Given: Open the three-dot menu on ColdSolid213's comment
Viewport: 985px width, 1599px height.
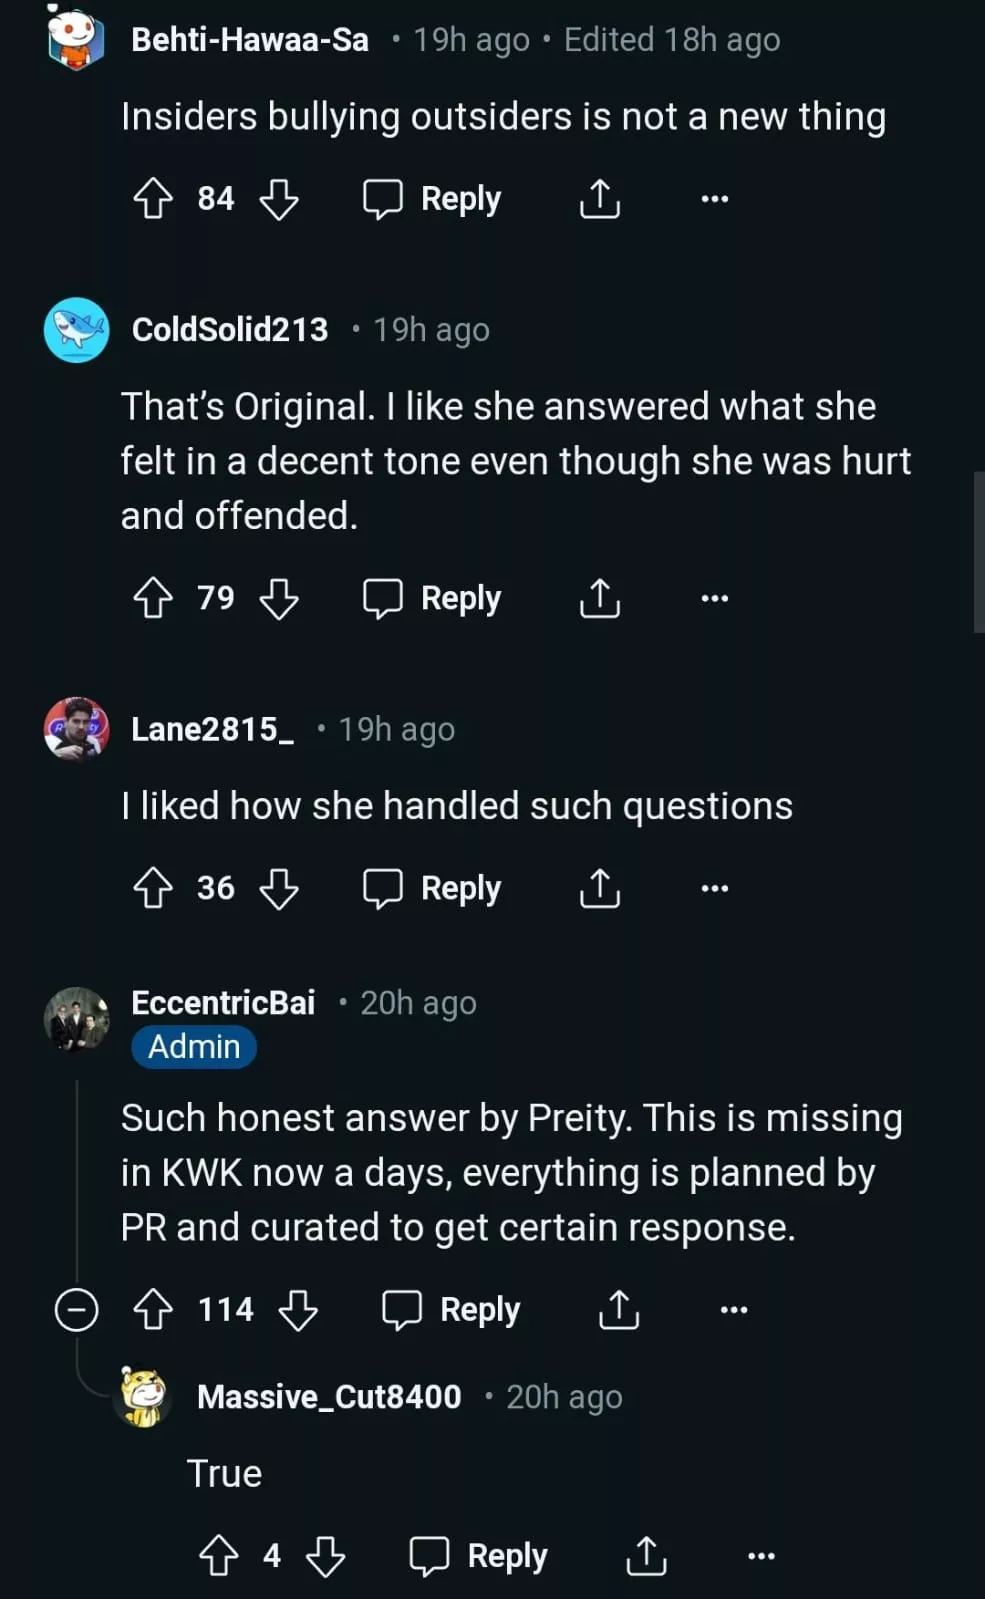Looking at the screenshot, I should pyautogui.click(x=715, y=598).
